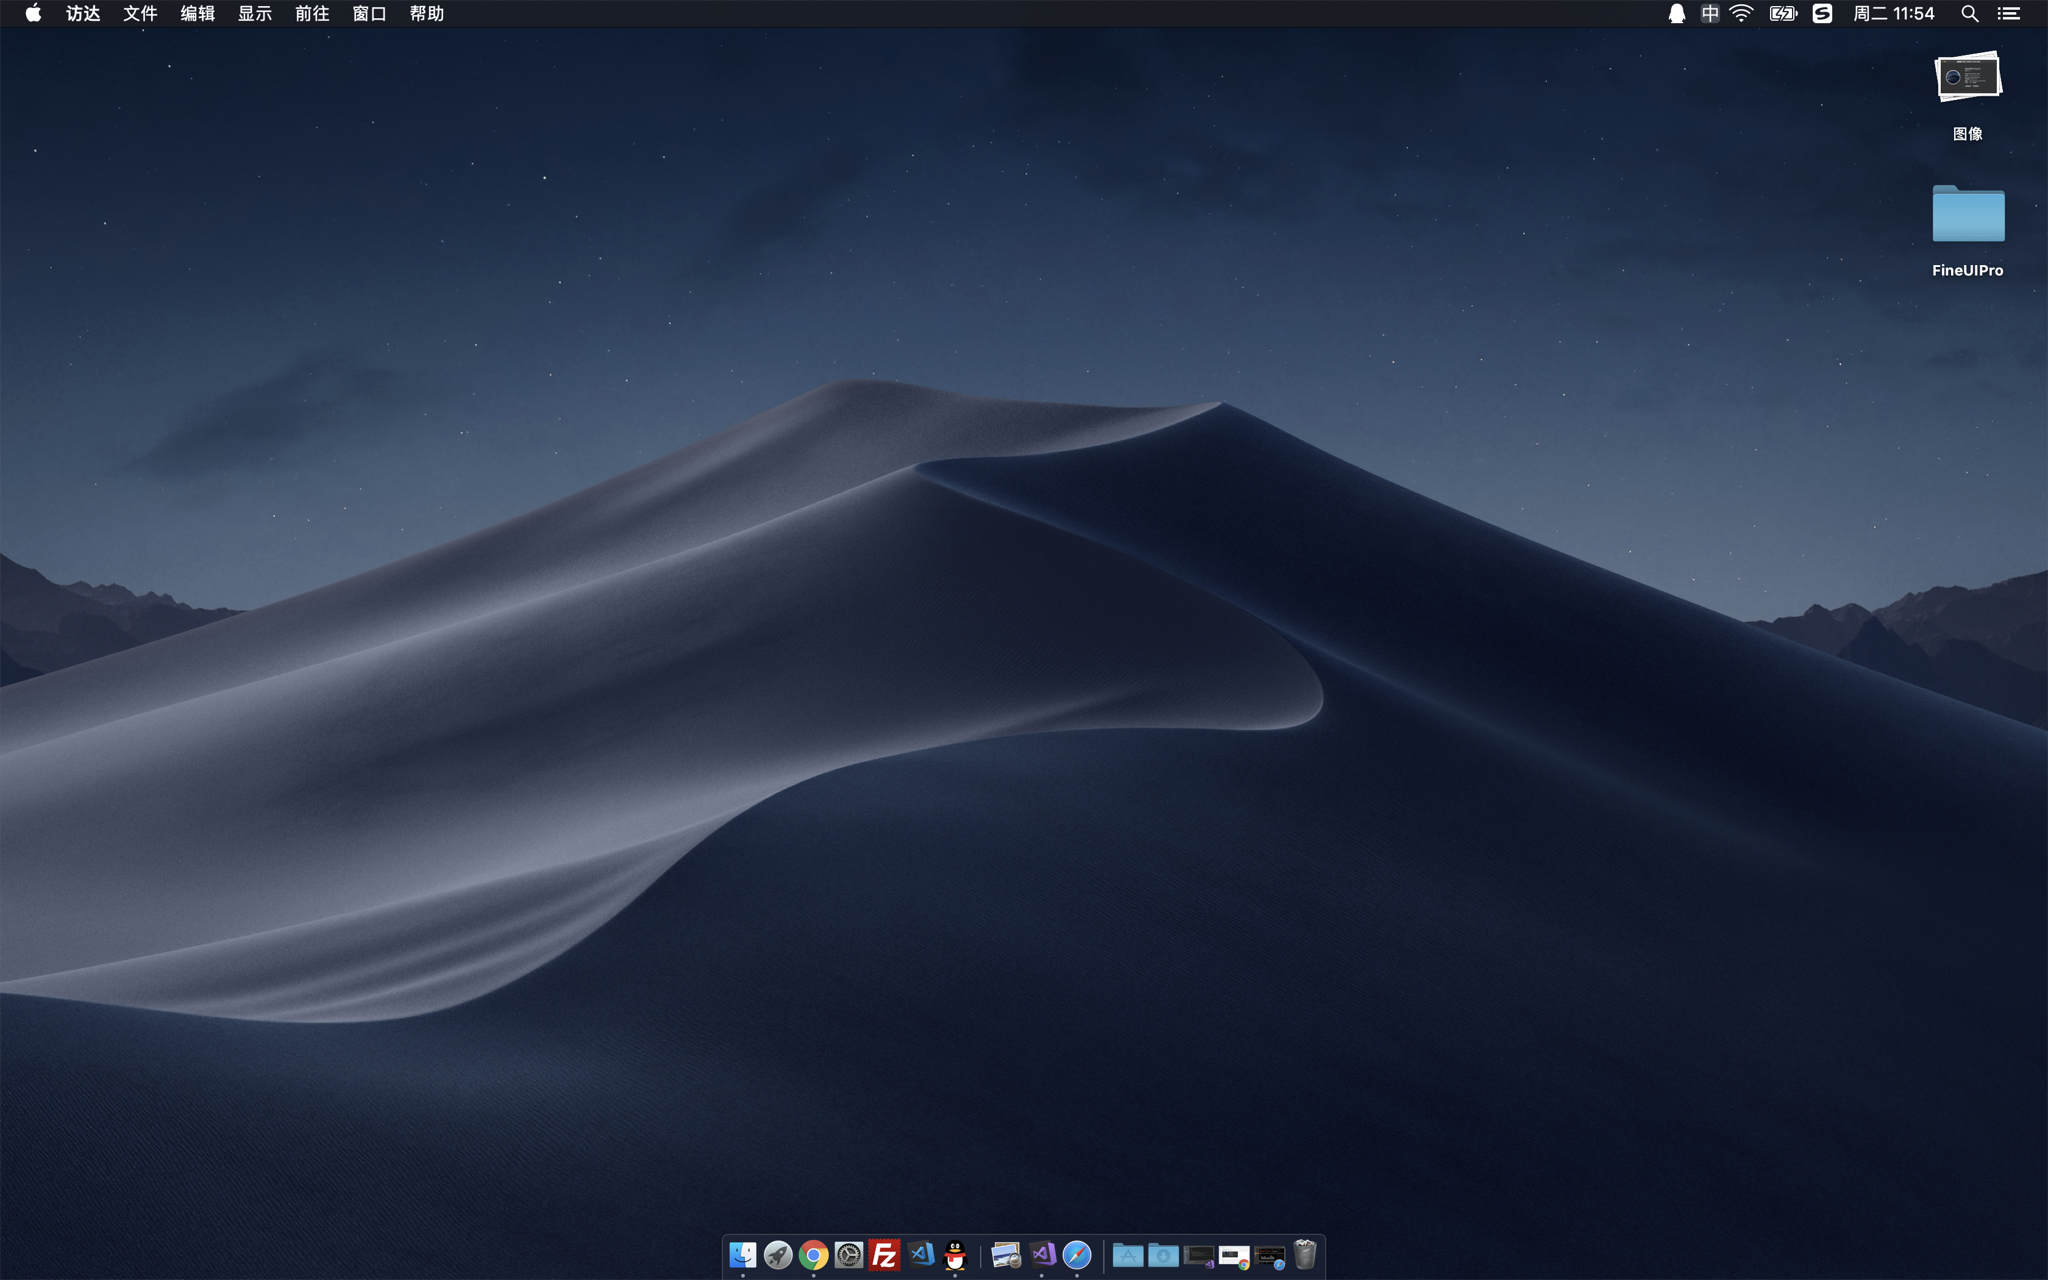Open Finder from the Dock

[743, 1255]
